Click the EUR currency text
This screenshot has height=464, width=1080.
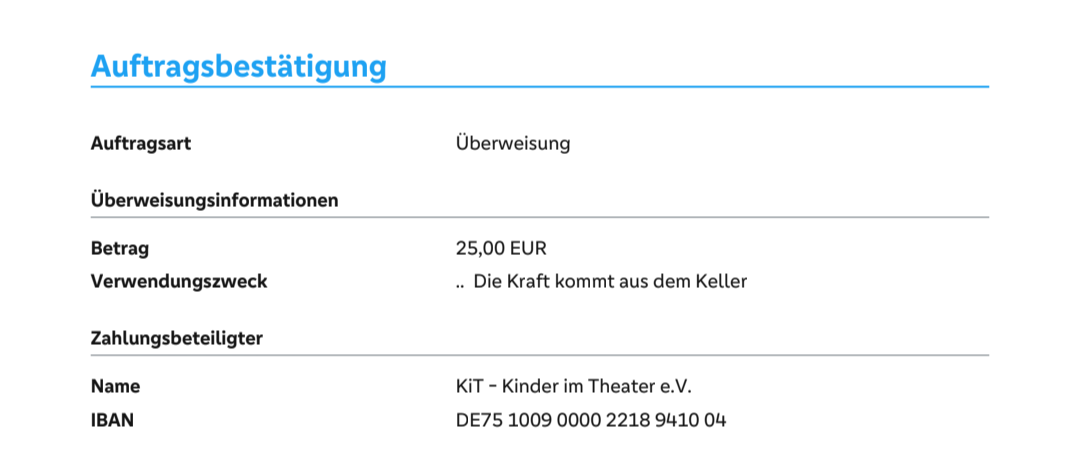click(528, 248)
